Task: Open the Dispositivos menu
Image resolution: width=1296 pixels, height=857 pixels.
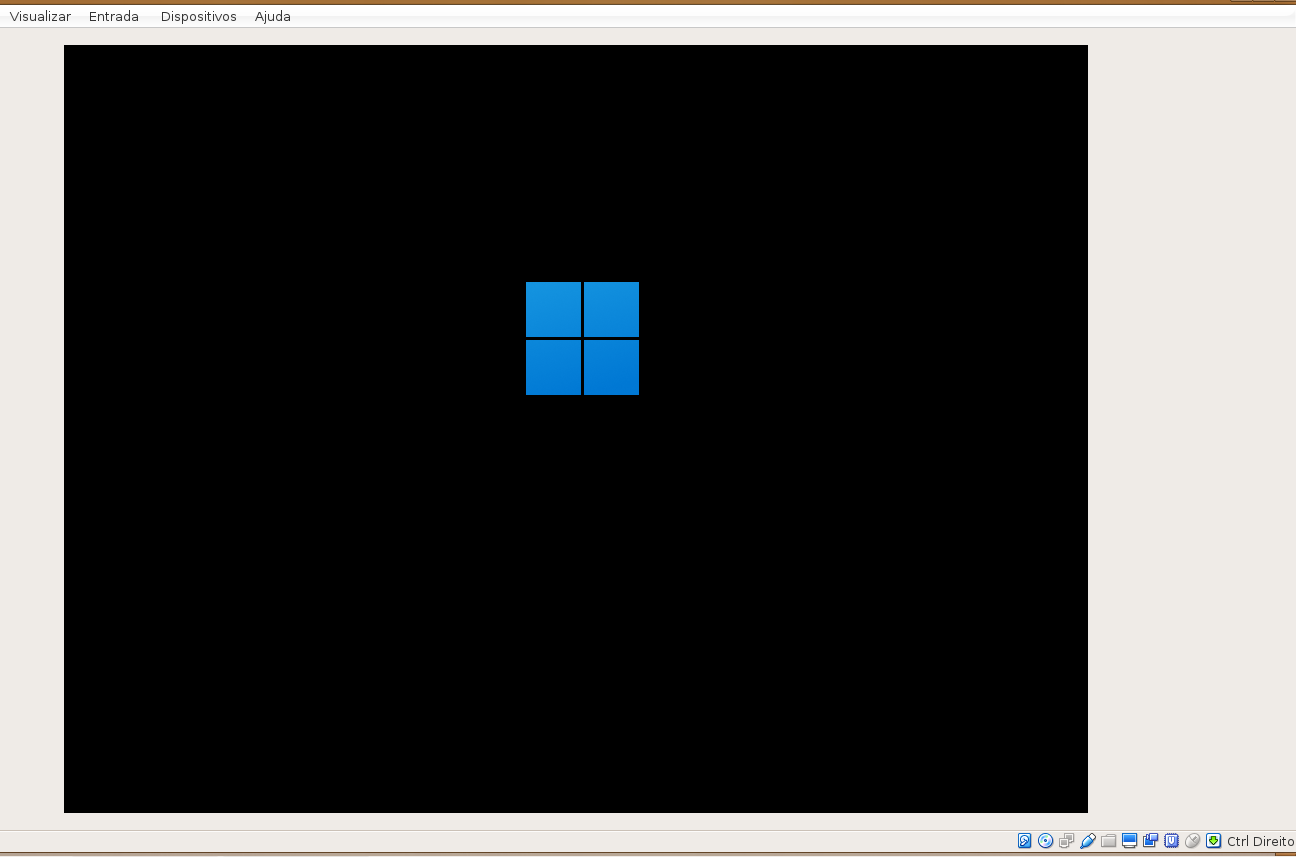Action: (x=199, y=17)
